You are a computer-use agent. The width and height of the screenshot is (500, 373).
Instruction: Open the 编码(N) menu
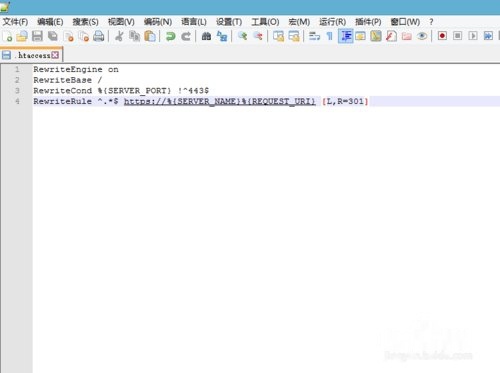[x=158, y=22]
